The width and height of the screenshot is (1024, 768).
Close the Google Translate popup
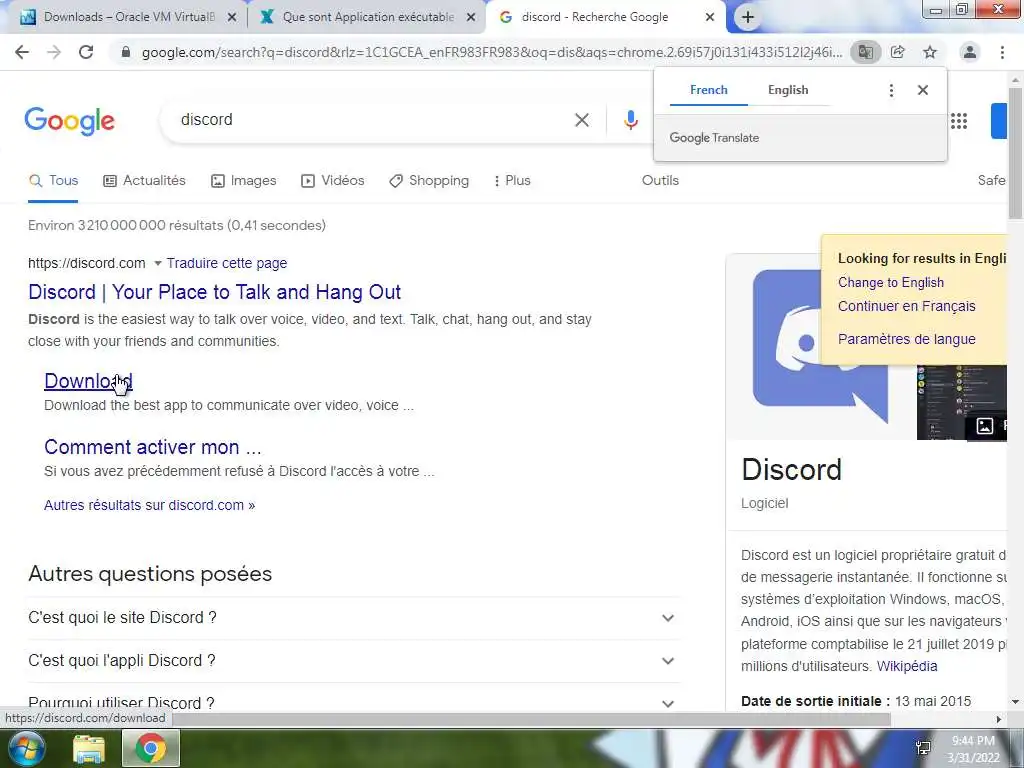(x=923, y=90)
